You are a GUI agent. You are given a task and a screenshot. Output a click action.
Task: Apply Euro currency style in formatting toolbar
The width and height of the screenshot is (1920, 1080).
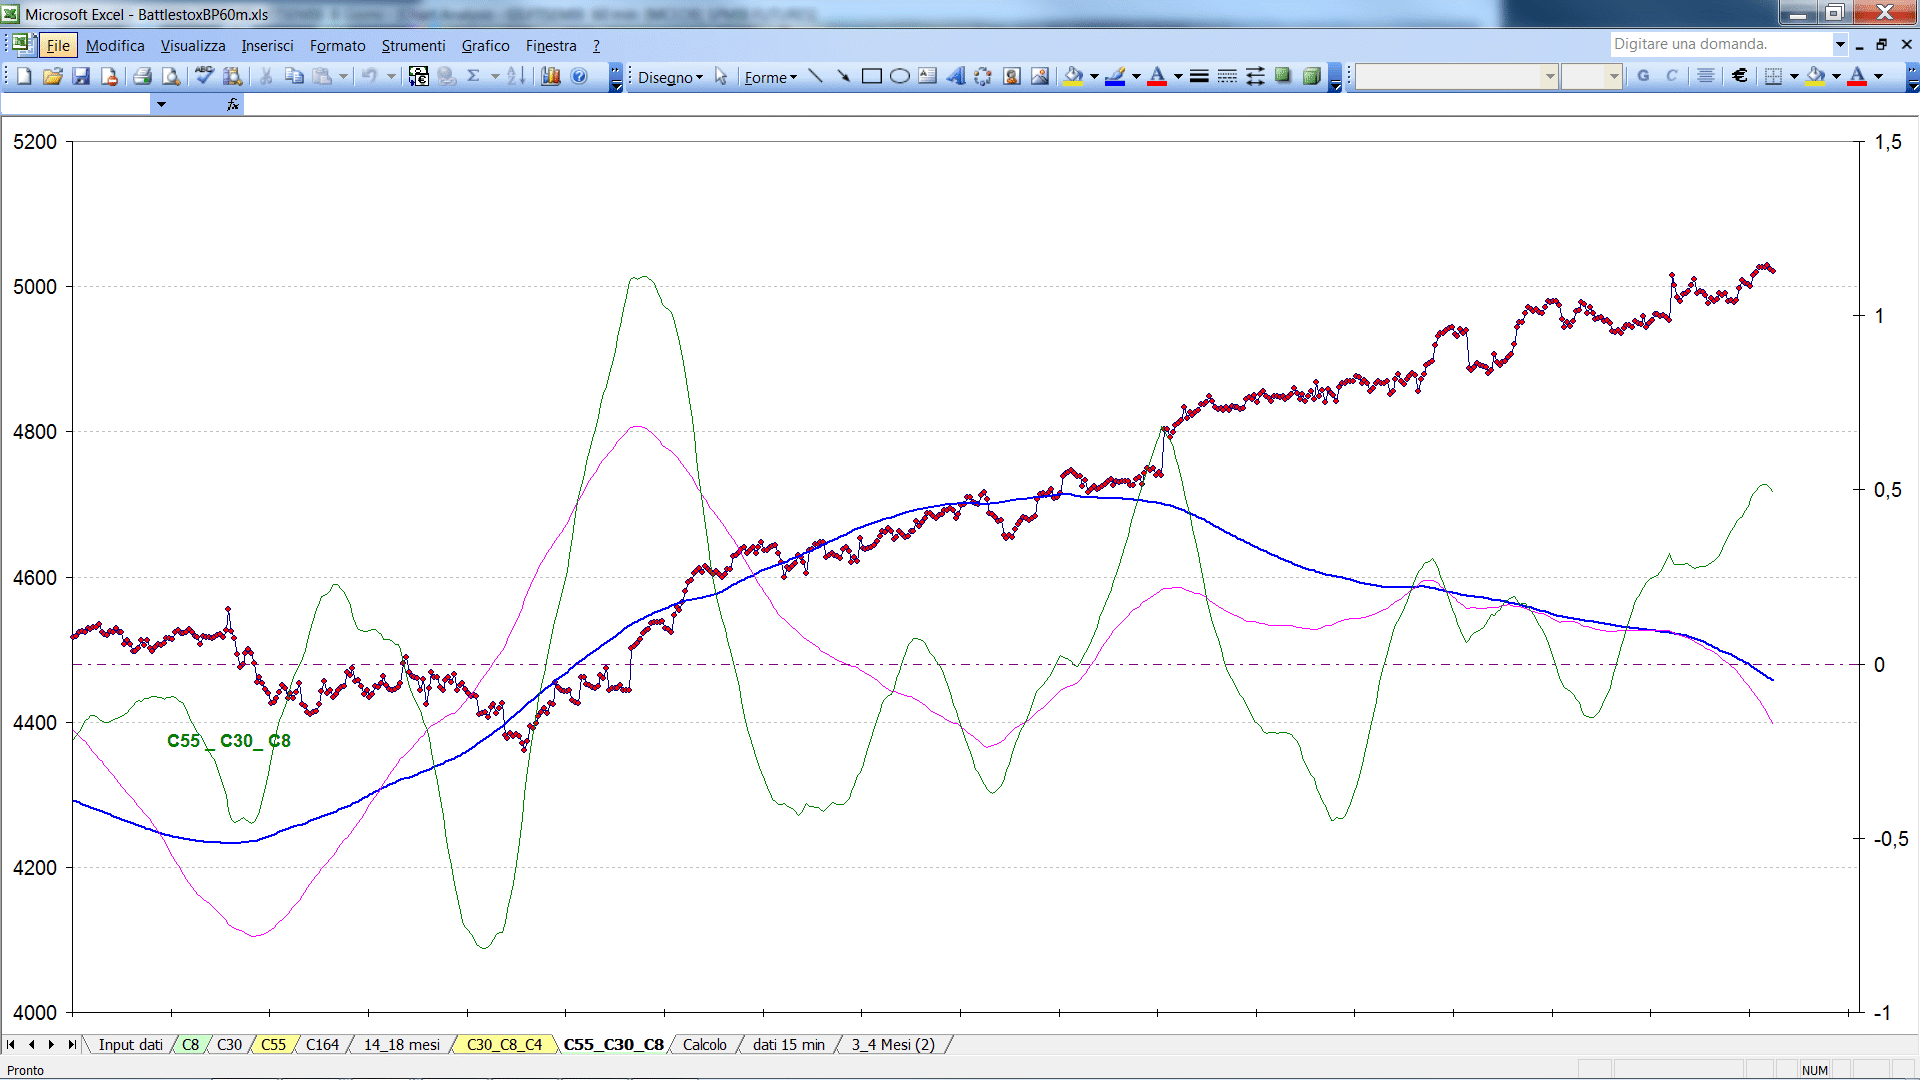click(1740, 76)
